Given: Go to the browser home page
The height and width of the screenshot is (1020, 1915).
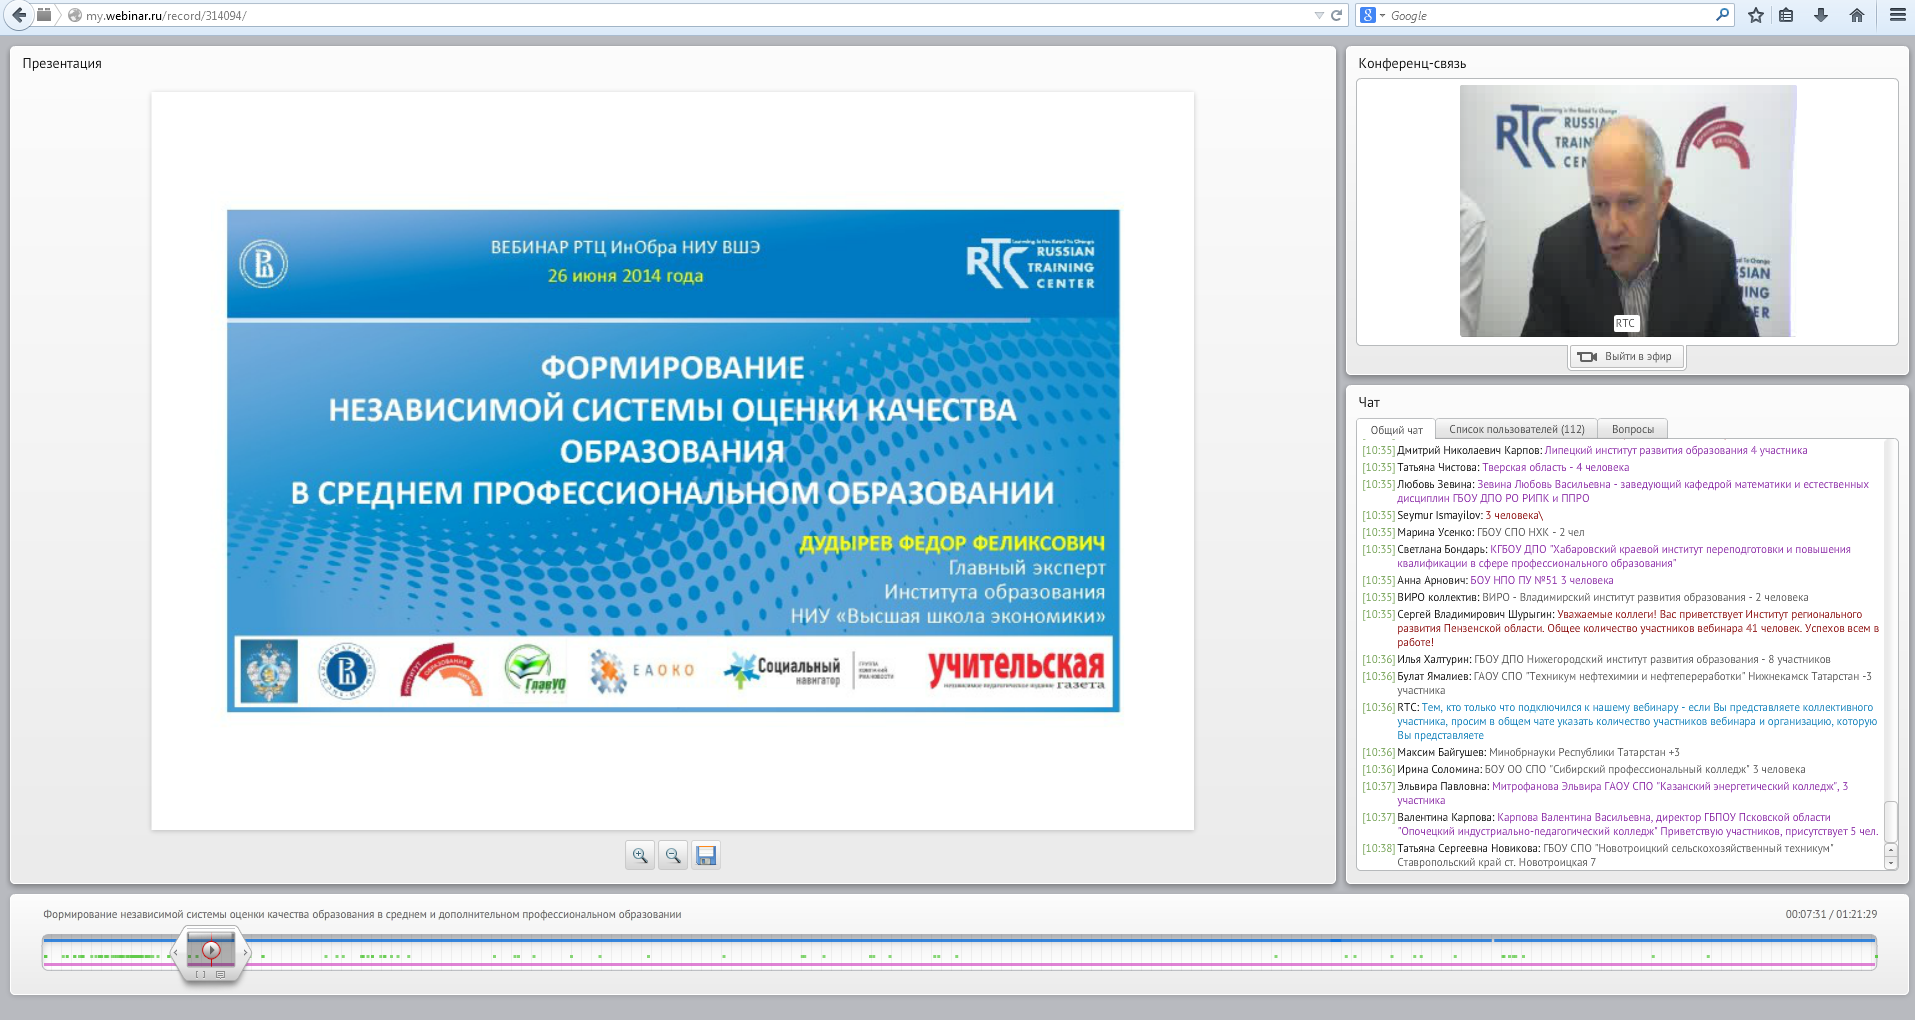Looking at the screenshot, I should pyautogui.click(x=1857, y=15).
